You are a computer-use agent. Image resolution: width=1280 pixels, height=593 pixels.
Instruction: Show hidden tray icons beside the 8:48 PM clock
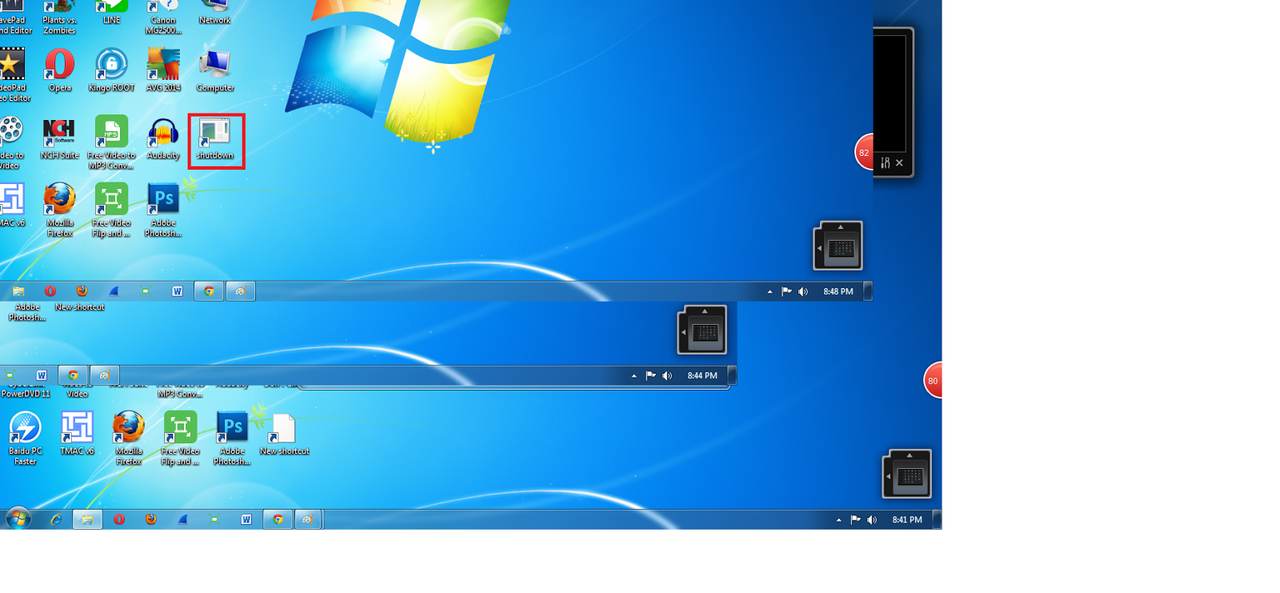[770, 292]
